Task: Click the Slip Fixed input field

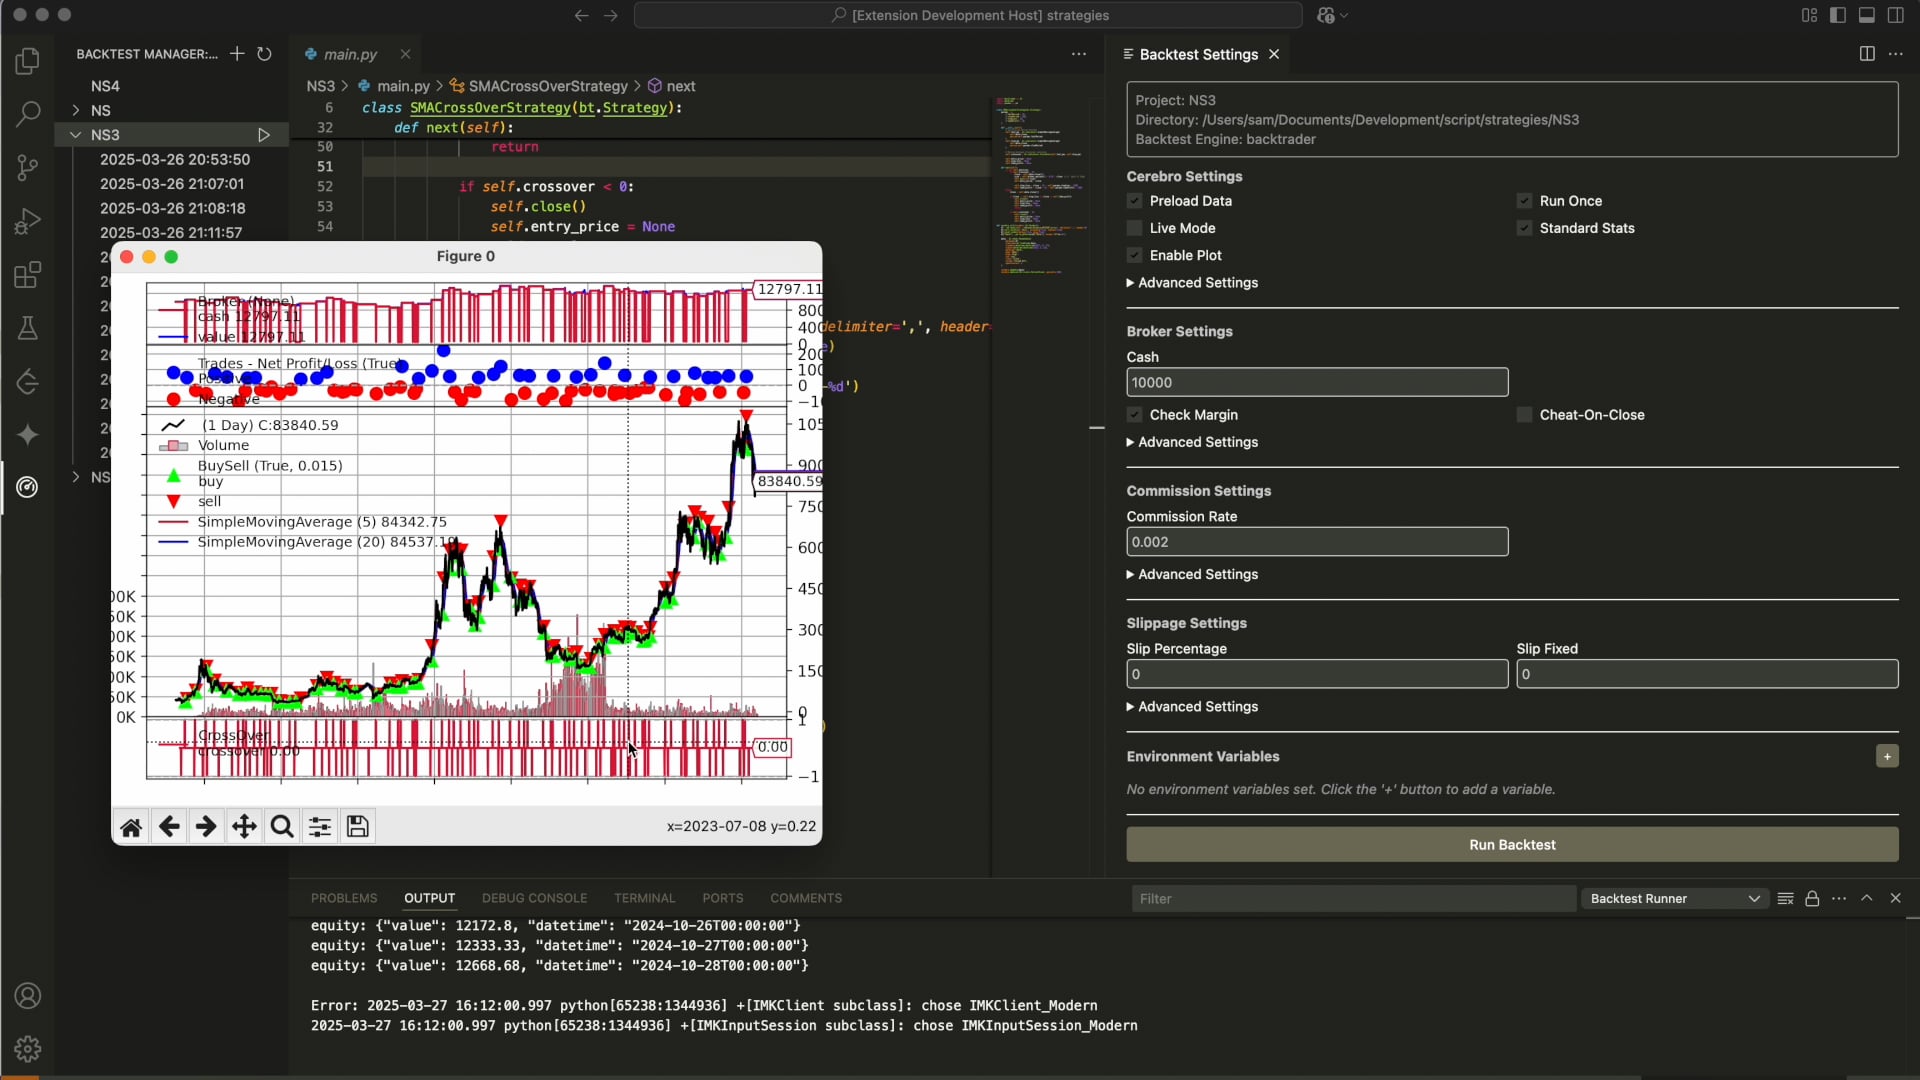Action: coord(1707,674)
